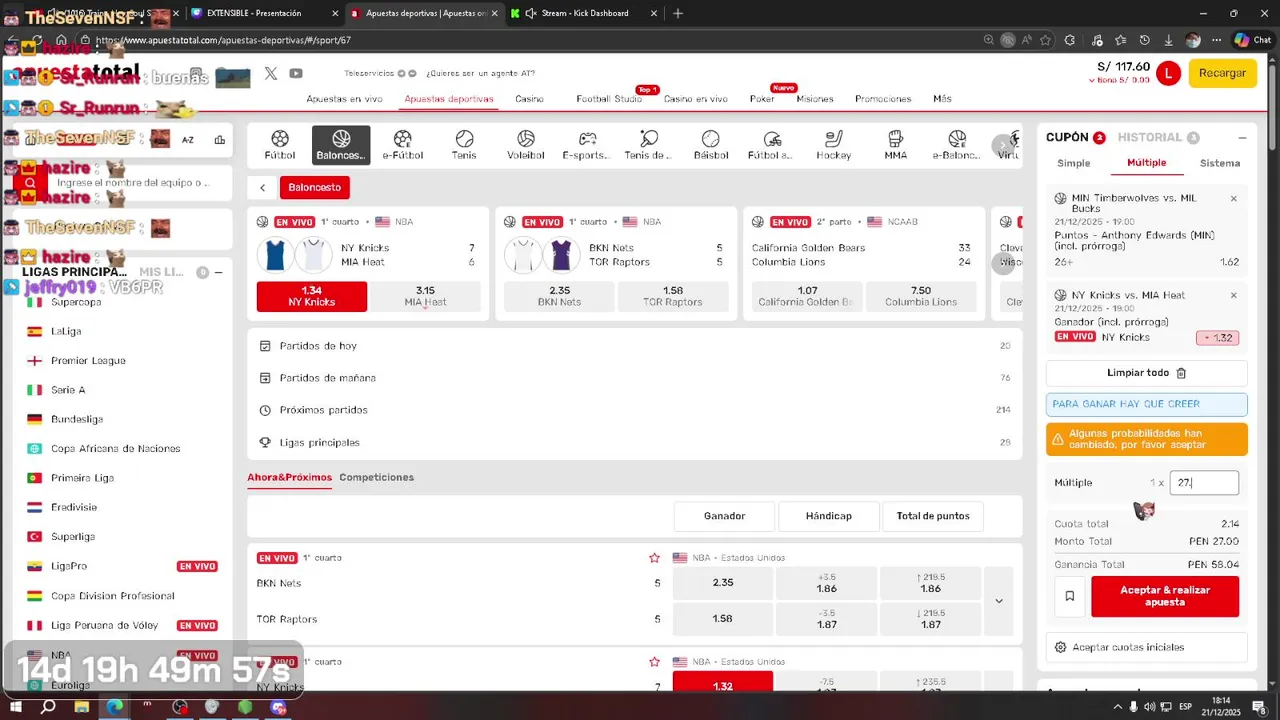Open the Misiones menu item
This screenshot has width=1280, height=720.
(x=814, y=99)
